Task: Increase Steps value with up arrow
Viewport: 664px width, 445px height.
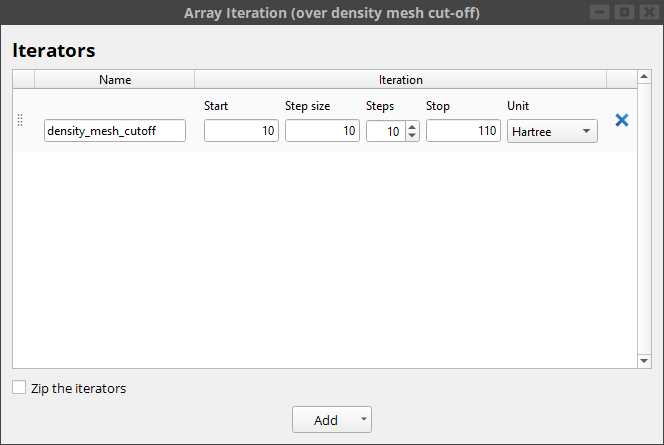Action: (x=412, y=127)
